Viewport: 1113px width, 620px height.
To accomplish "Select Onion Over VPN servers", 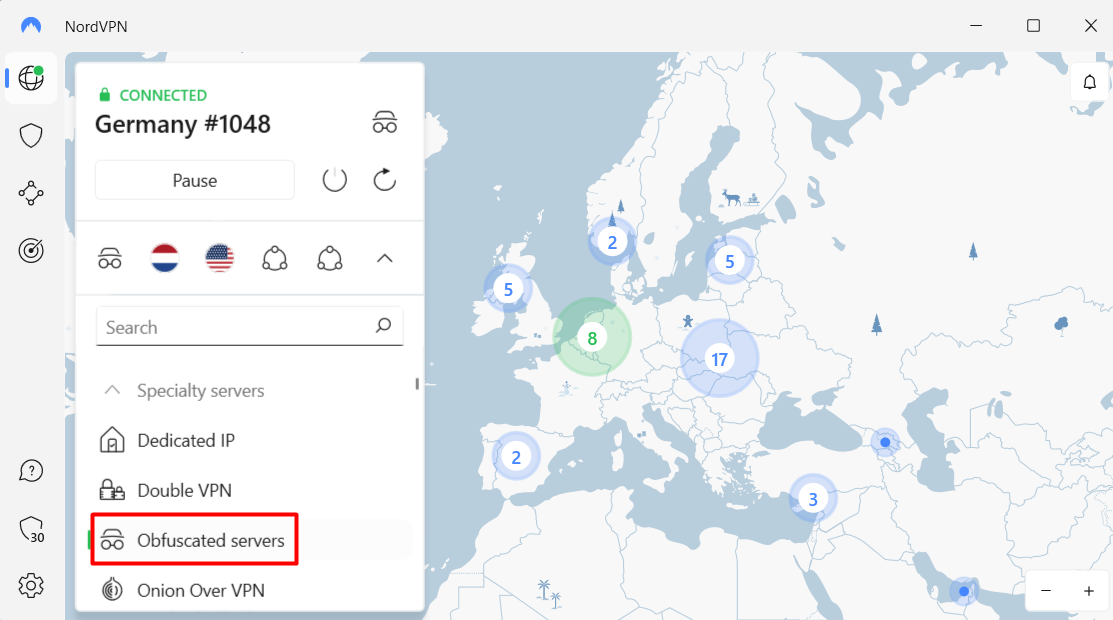I will (201, 590).
